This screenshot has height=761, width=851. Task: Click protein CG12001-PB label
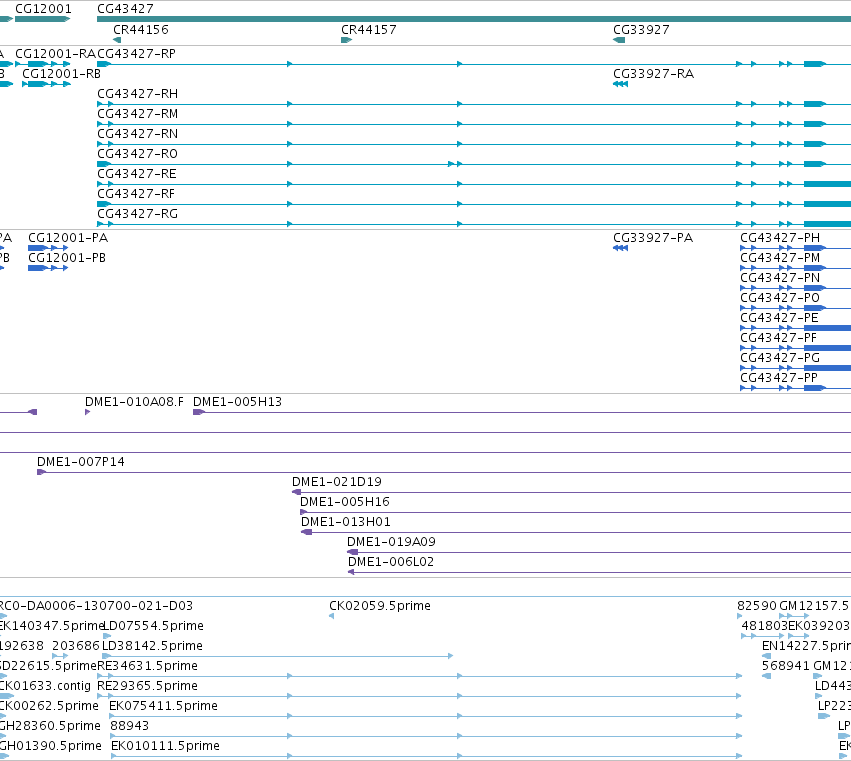[67, 258]
